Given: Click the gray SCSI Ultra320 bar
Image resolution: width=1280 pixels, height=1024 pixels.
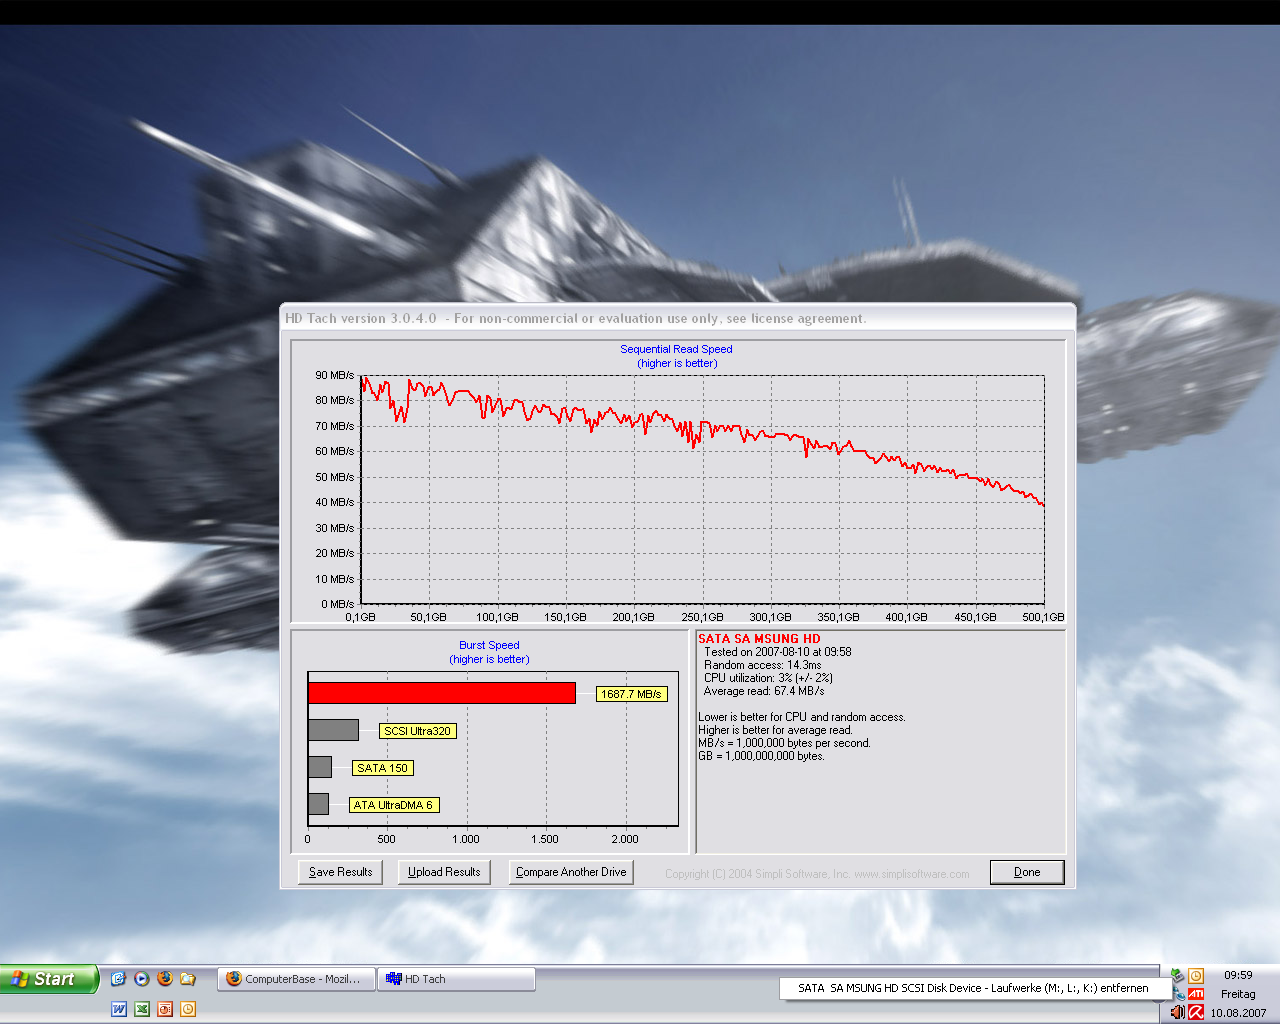Looking at the screenshot, I should coord(333,730).
